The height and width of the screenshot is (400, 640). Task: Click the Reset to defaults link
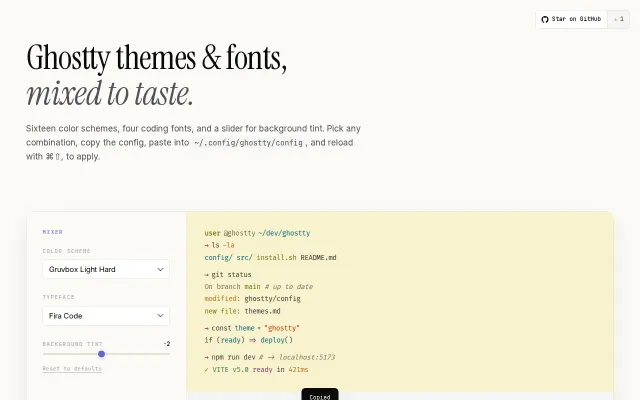click(x=72, y=369)
